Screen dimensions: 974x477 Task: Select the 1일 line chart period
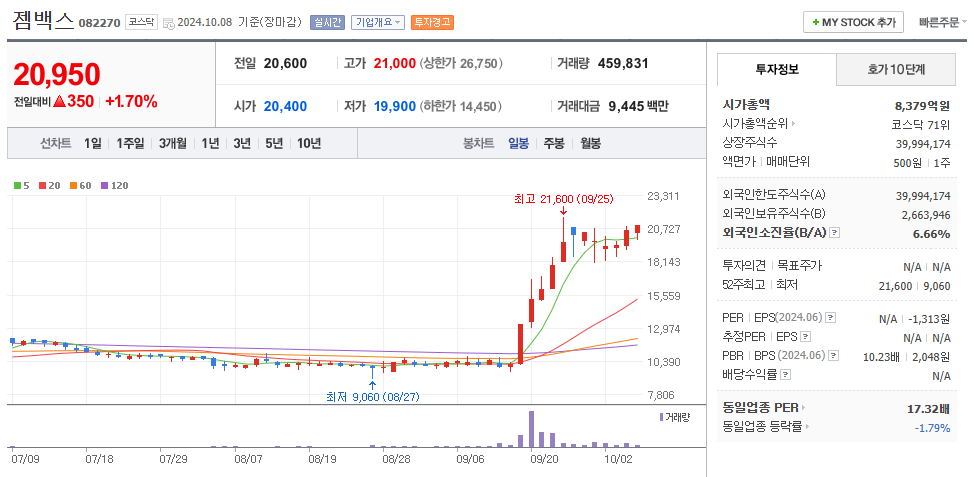click(93, 143)
